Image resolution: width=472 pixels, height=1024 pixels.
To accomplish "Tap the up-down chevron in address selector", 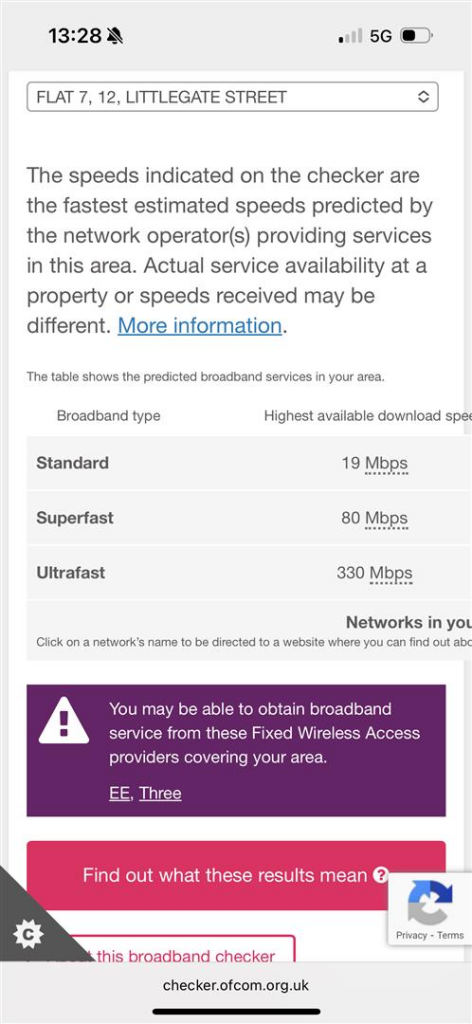I will pos(423,97).
